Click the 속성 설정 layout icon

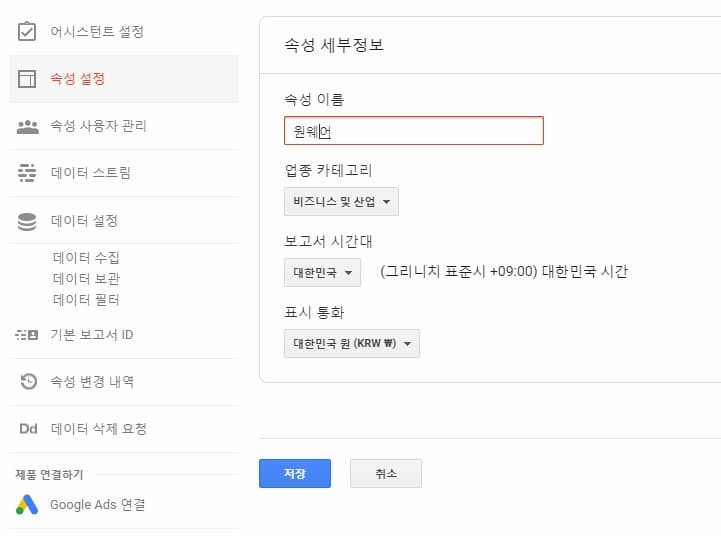(x=27, y=79)
